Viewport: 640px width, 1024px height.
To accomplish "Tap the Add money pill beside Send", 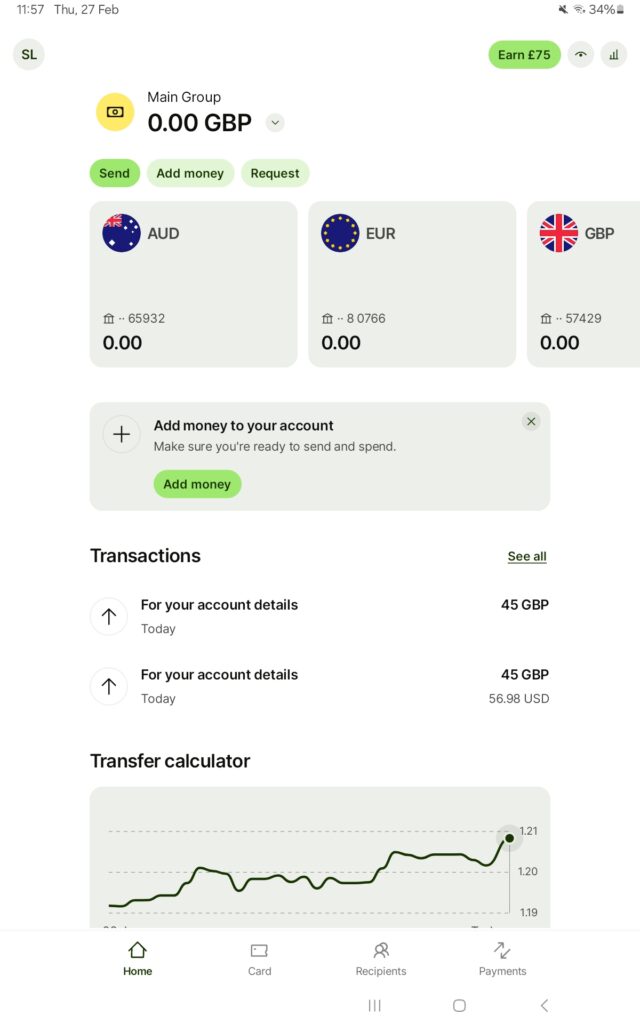I will coord(190,173).
